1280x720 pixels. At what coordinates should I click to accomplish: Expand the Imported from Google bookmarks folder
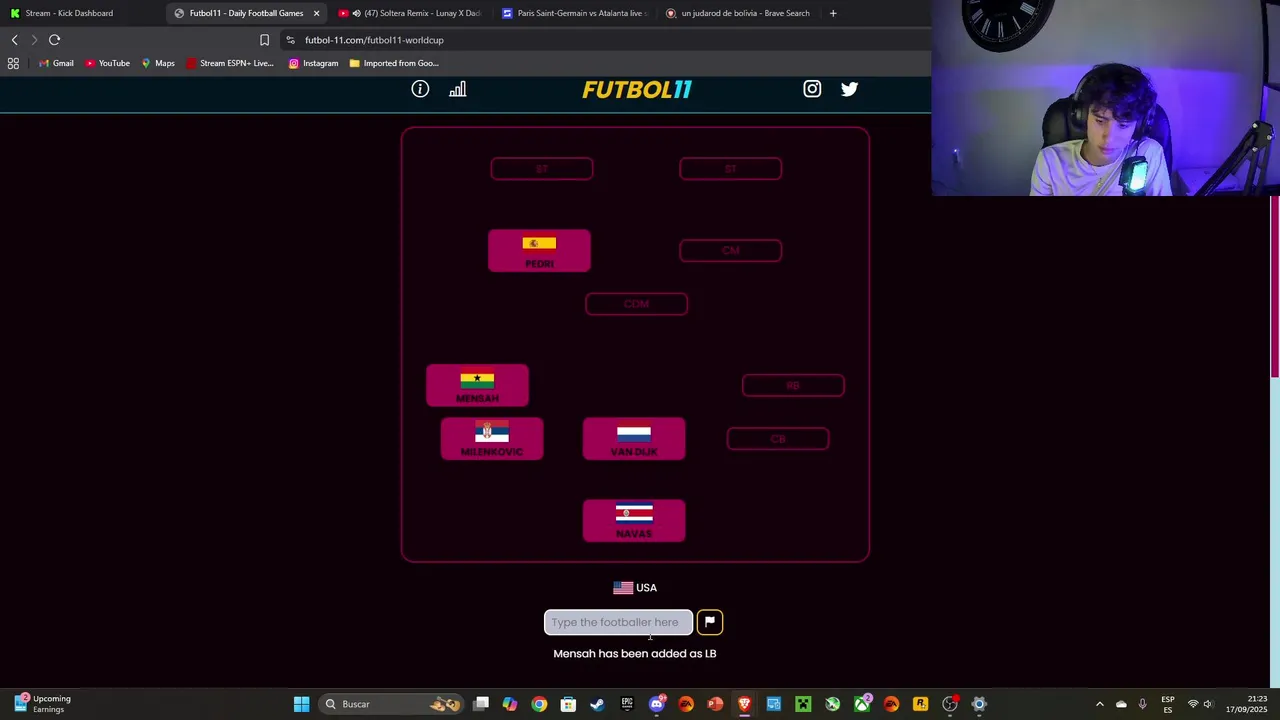click(394, 63)
